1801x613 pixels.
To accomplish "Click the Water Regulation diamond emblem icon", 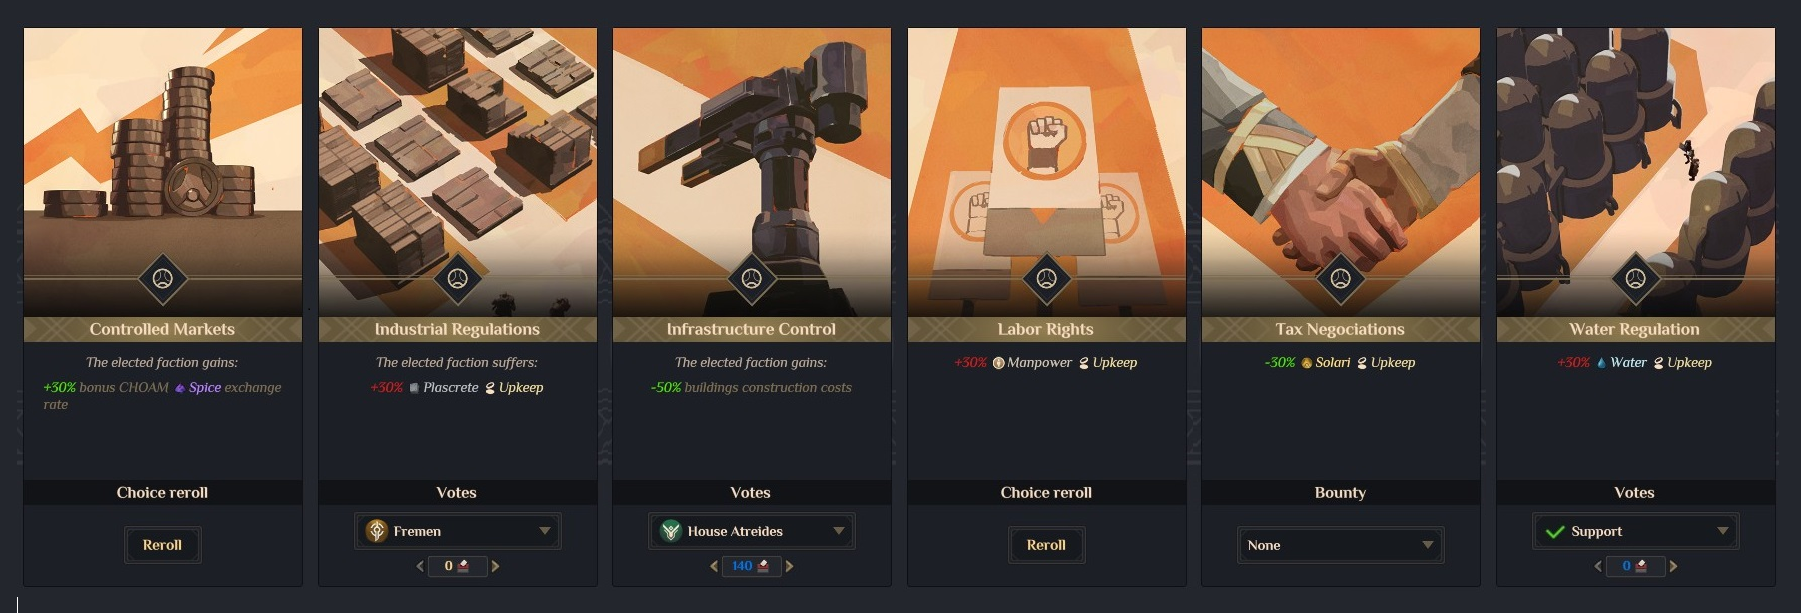I will (1635, 279).
